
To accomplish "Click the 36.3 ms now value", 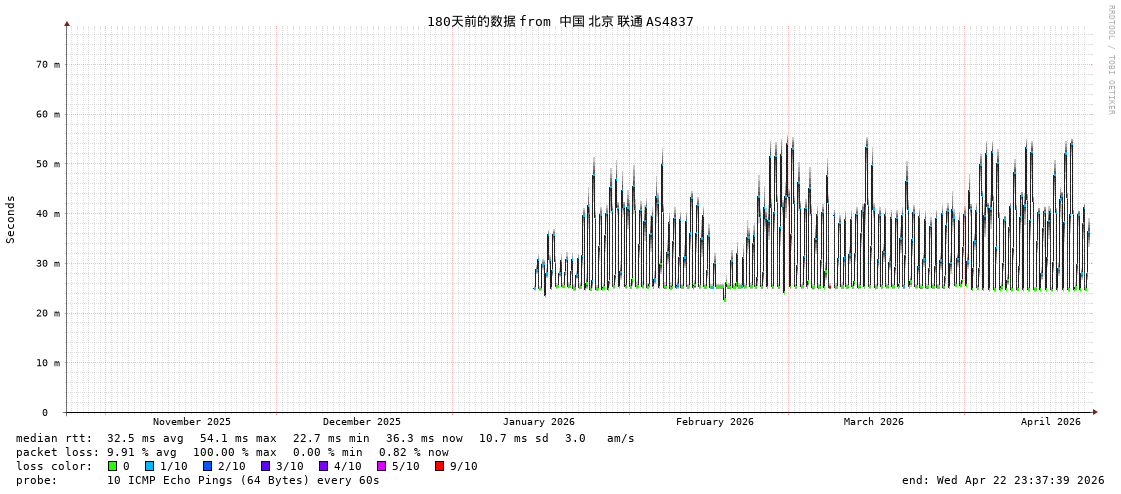I will coord(424,438).
